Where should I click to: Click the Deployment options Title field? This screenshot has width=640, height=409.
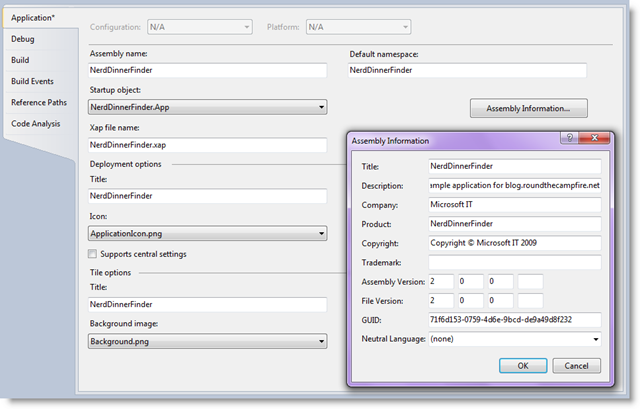(x=207, y=196)
